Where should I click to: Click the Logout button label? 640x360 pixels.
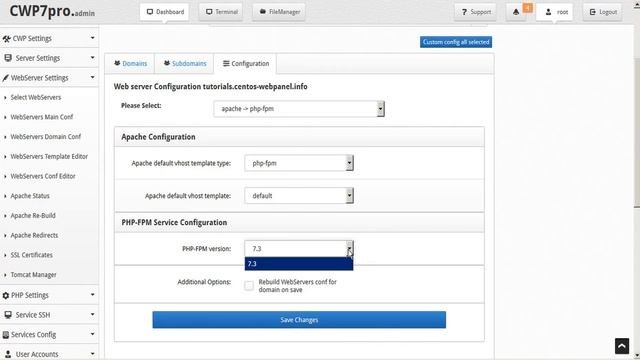tap(608, 12)
